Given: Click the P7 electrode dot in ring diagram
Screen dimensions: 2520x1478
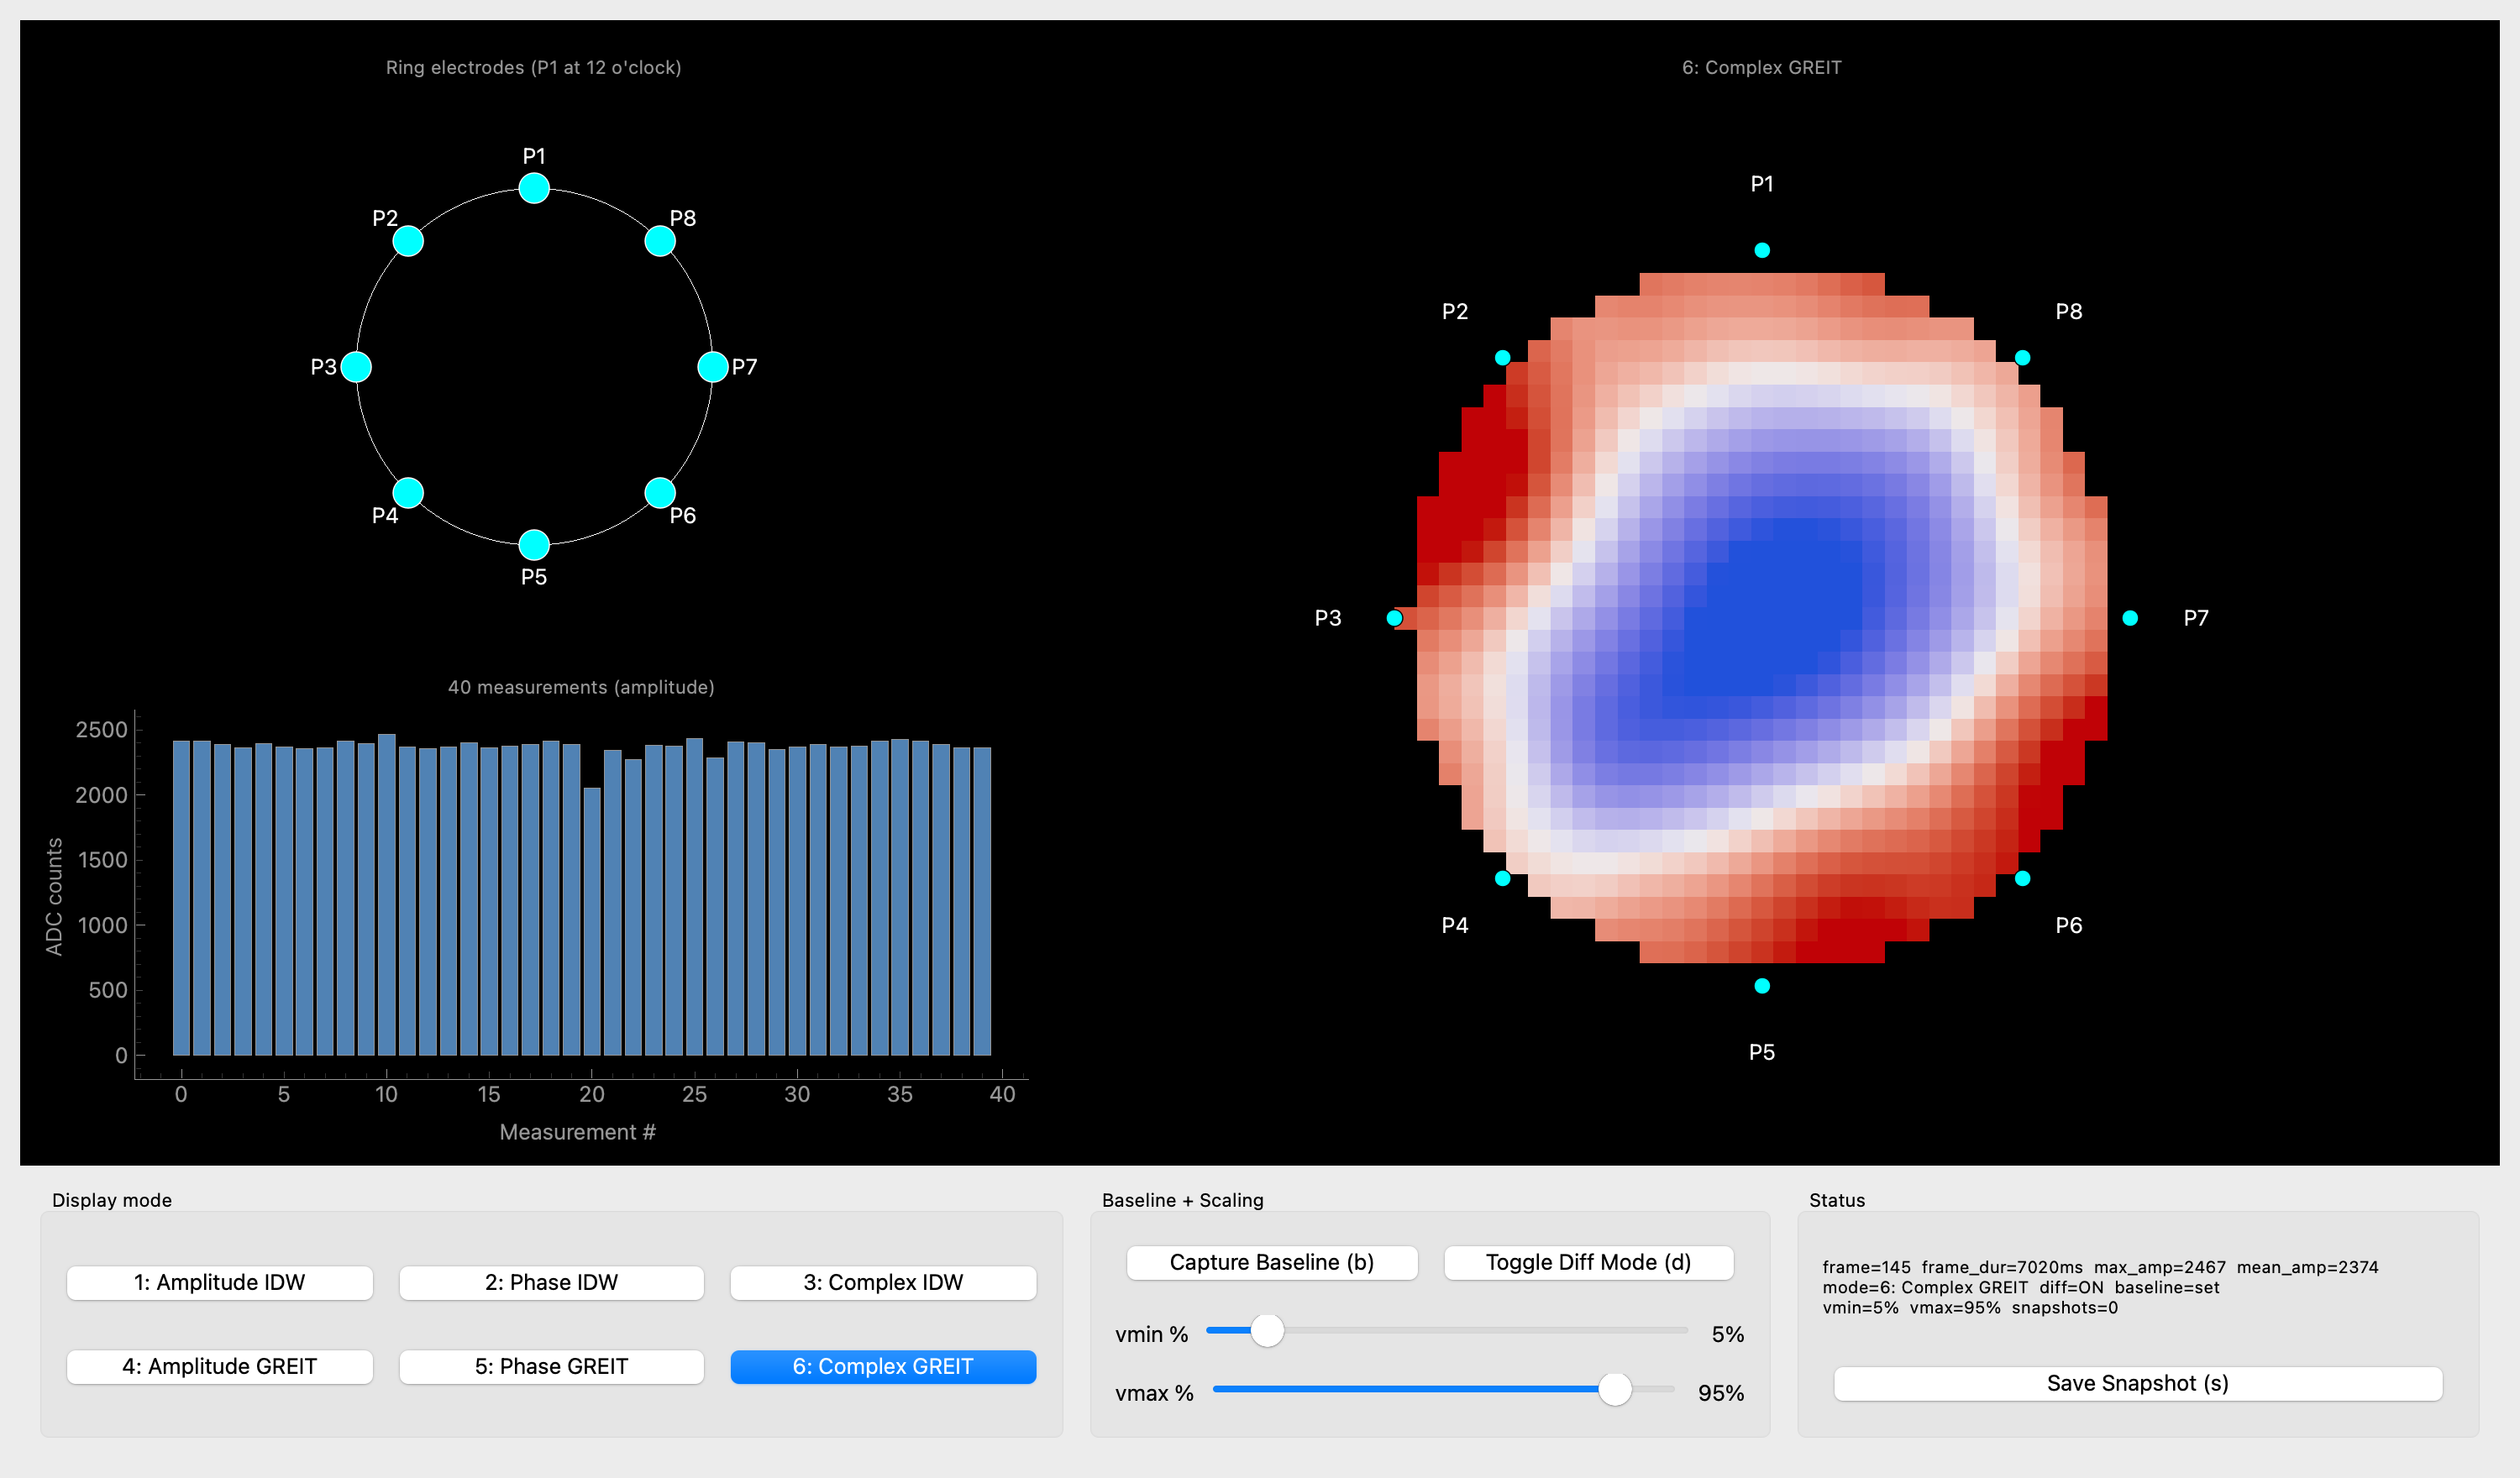Looking at the screenshot, I should coord(712,367).
